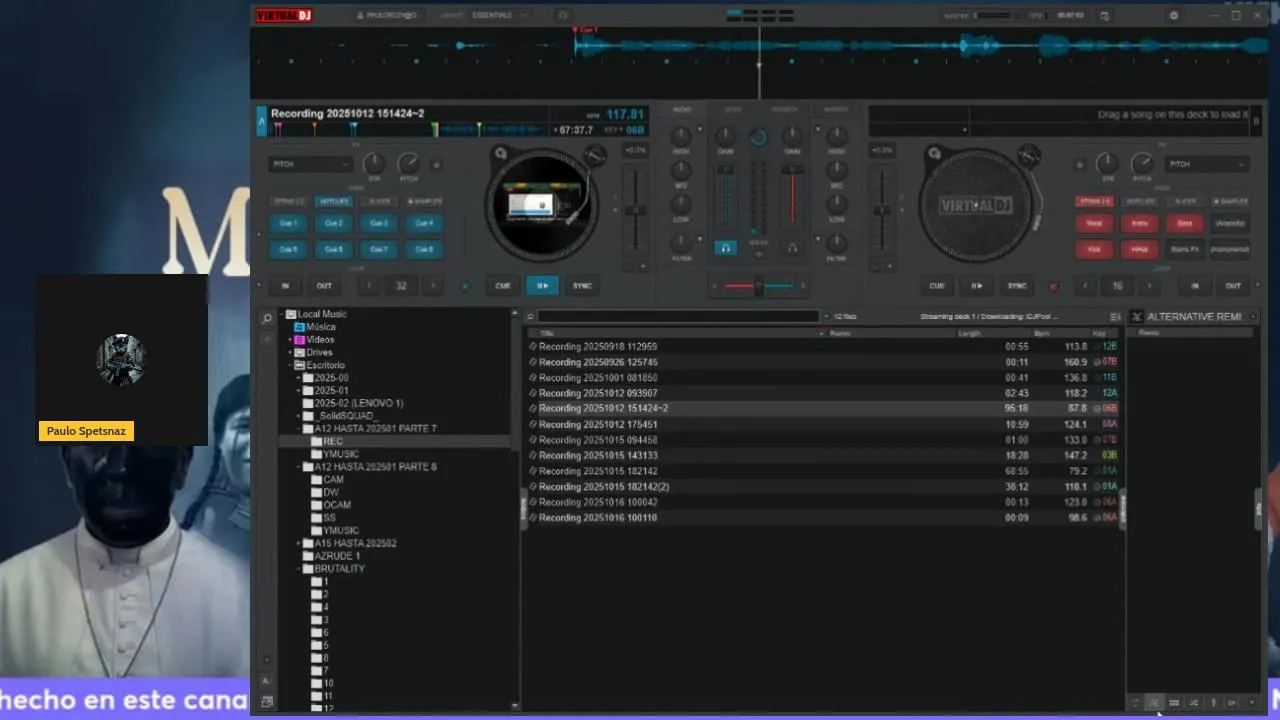Toggle right deck red icon beside SYNC

(1053, 286)
